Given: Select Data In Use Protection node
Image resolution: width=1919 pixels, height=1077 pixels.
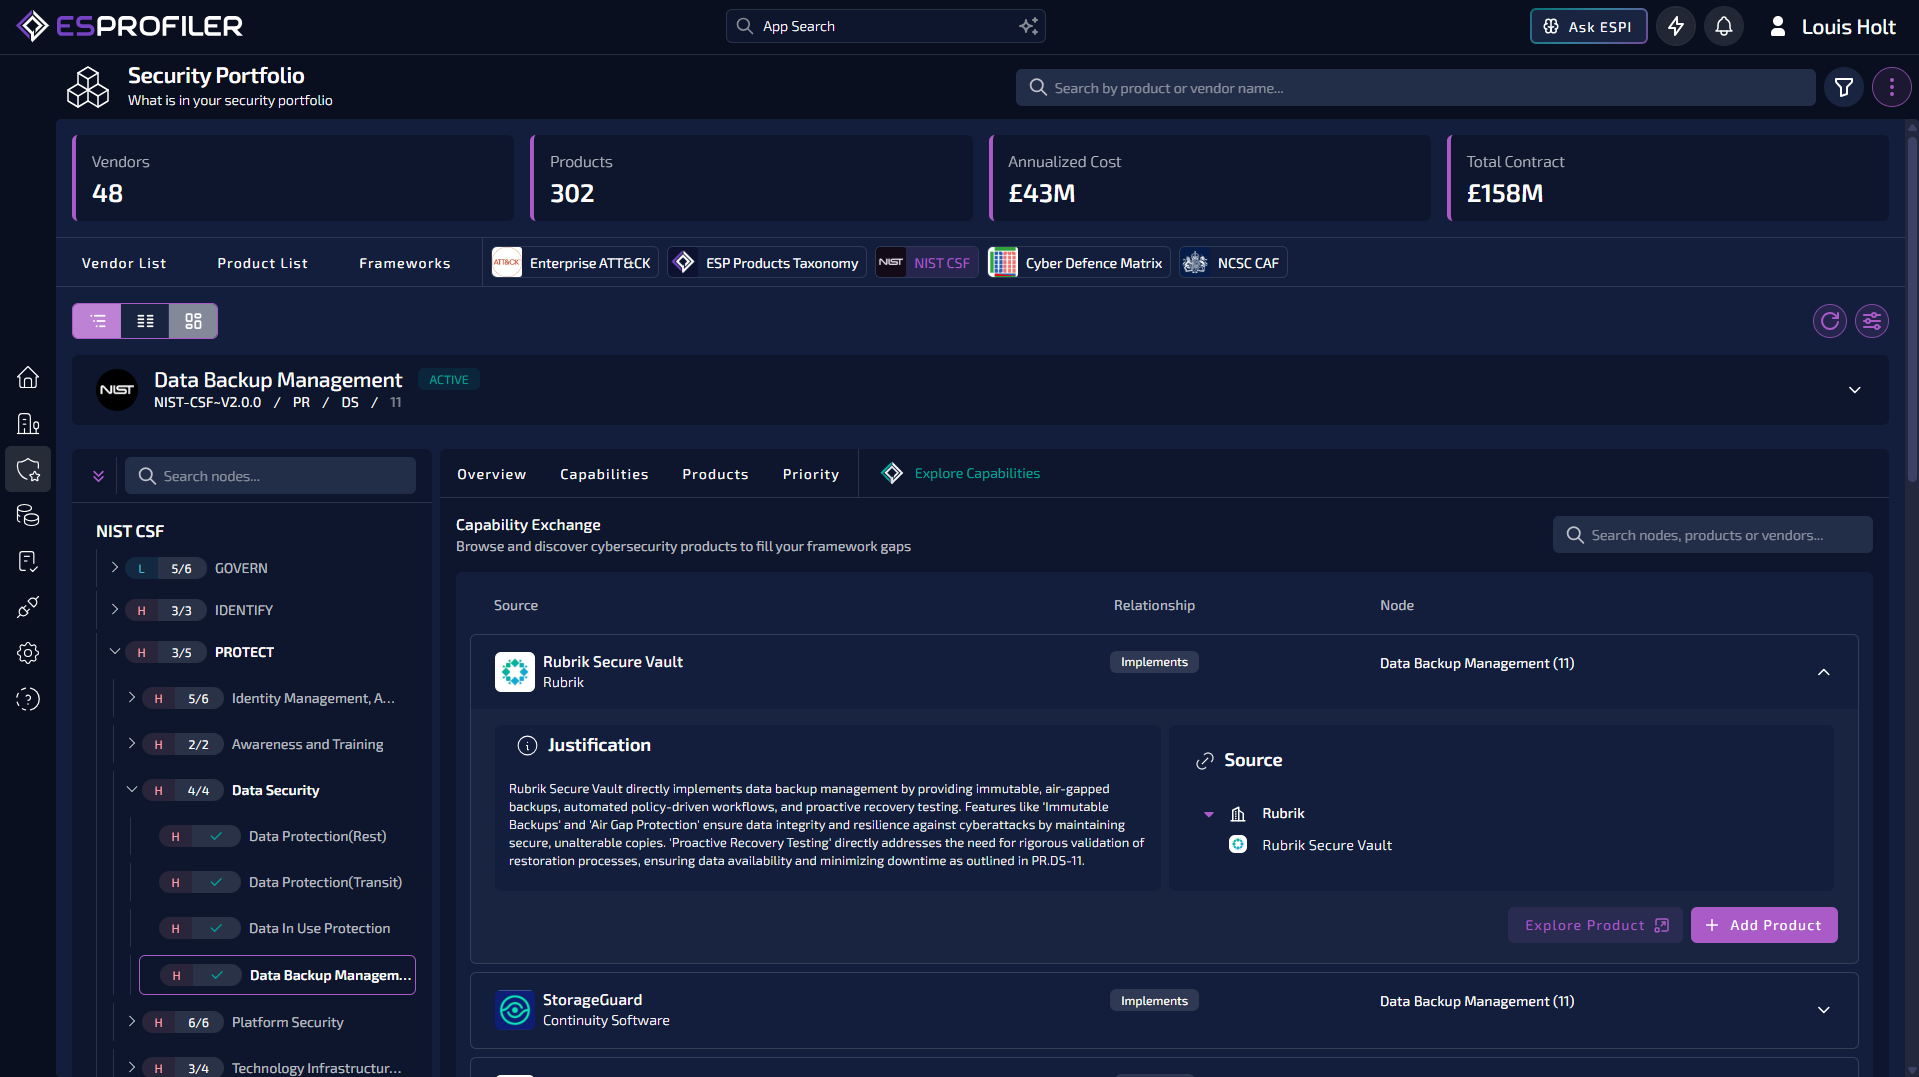Looking at the screenshot, I should coord(273,928).
